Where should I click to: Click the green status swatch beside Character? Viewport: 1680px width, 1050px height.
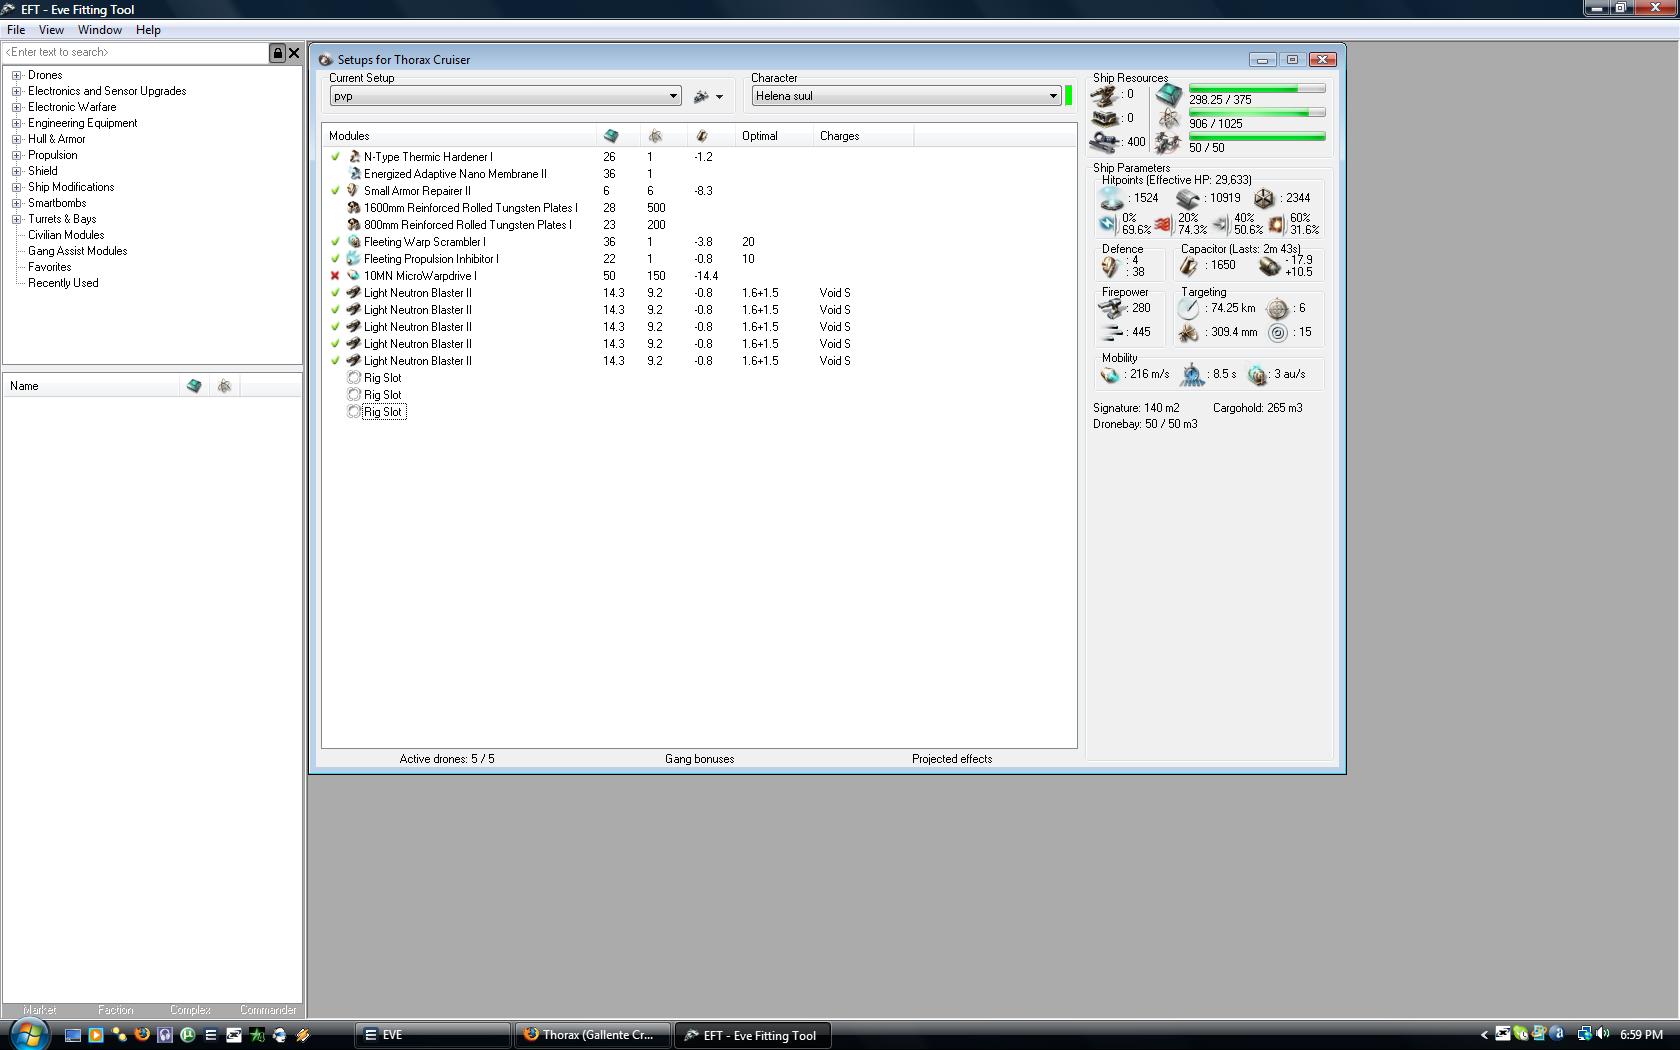(1069, 96)
